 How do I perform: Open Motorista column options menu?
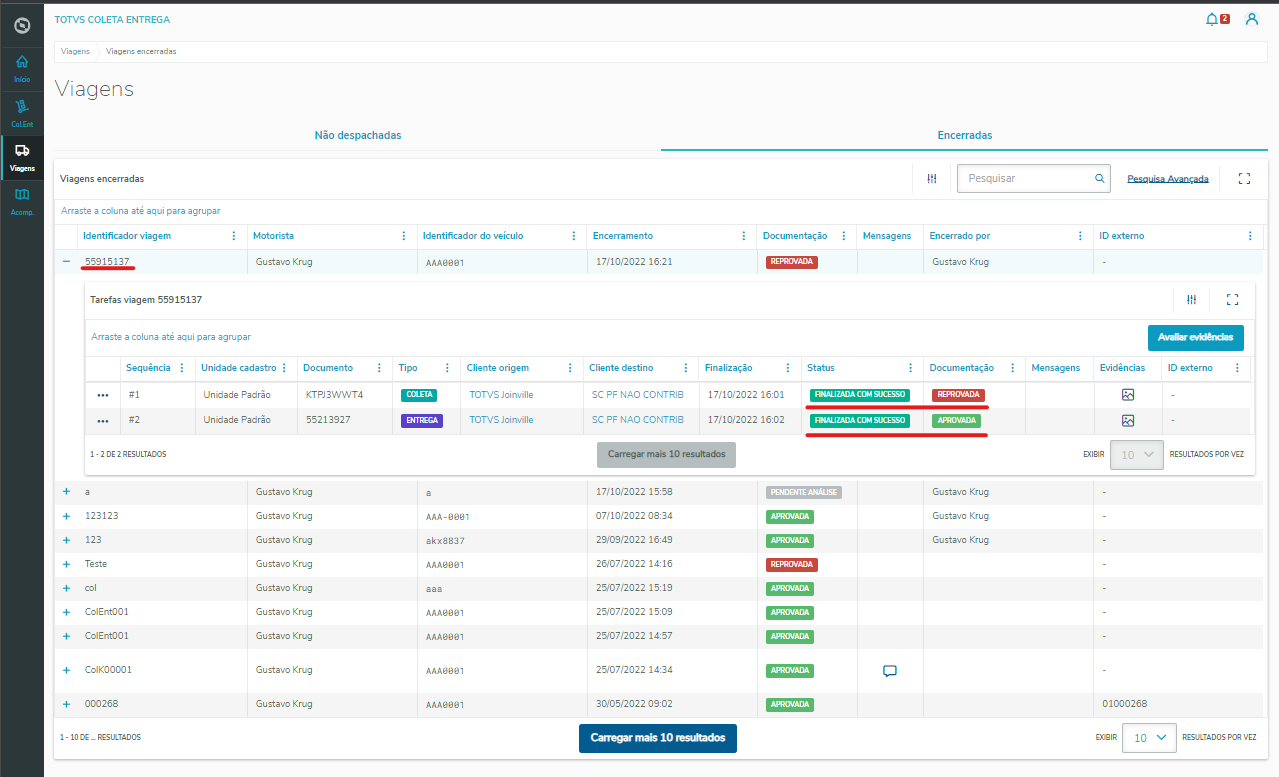coord(404,236)
